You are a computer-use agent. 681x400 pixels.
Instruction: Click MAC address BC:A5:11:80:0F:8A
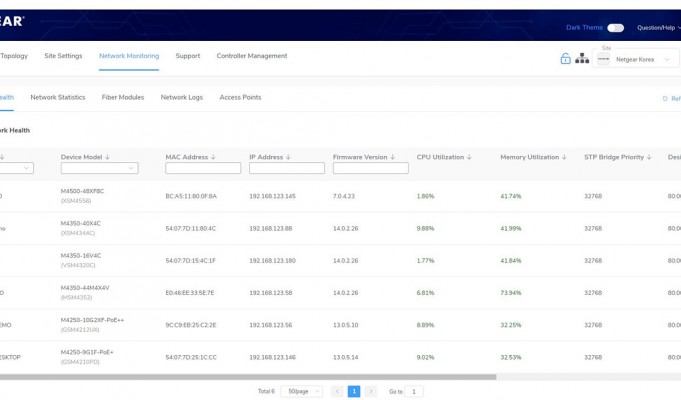point(191,196)
